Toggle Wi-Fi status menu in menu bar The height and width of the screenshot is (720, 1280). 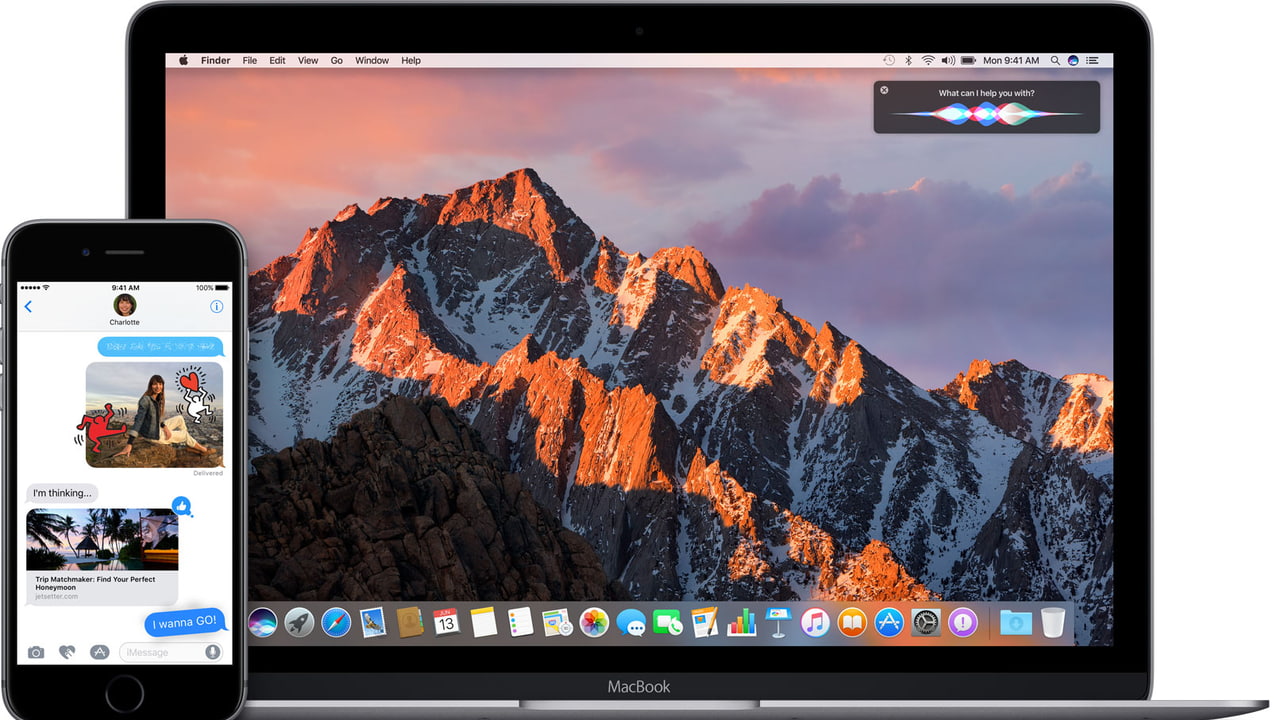(928, 61)
